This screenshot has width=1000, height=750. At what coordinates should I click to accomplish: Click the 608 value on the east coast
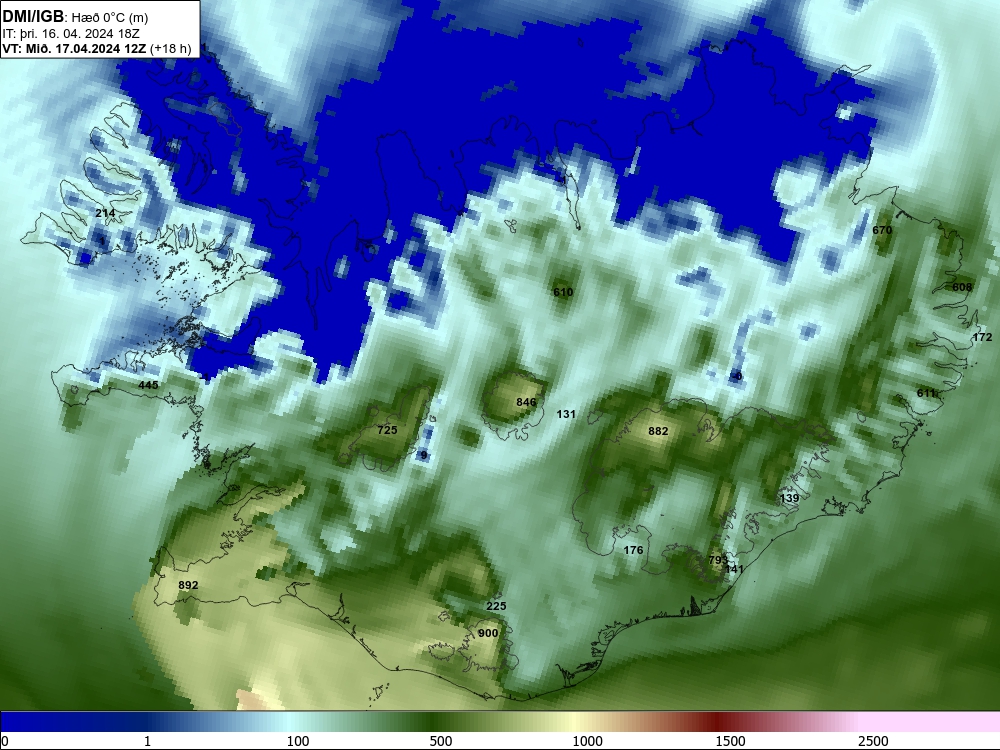[x=962, y=287]
